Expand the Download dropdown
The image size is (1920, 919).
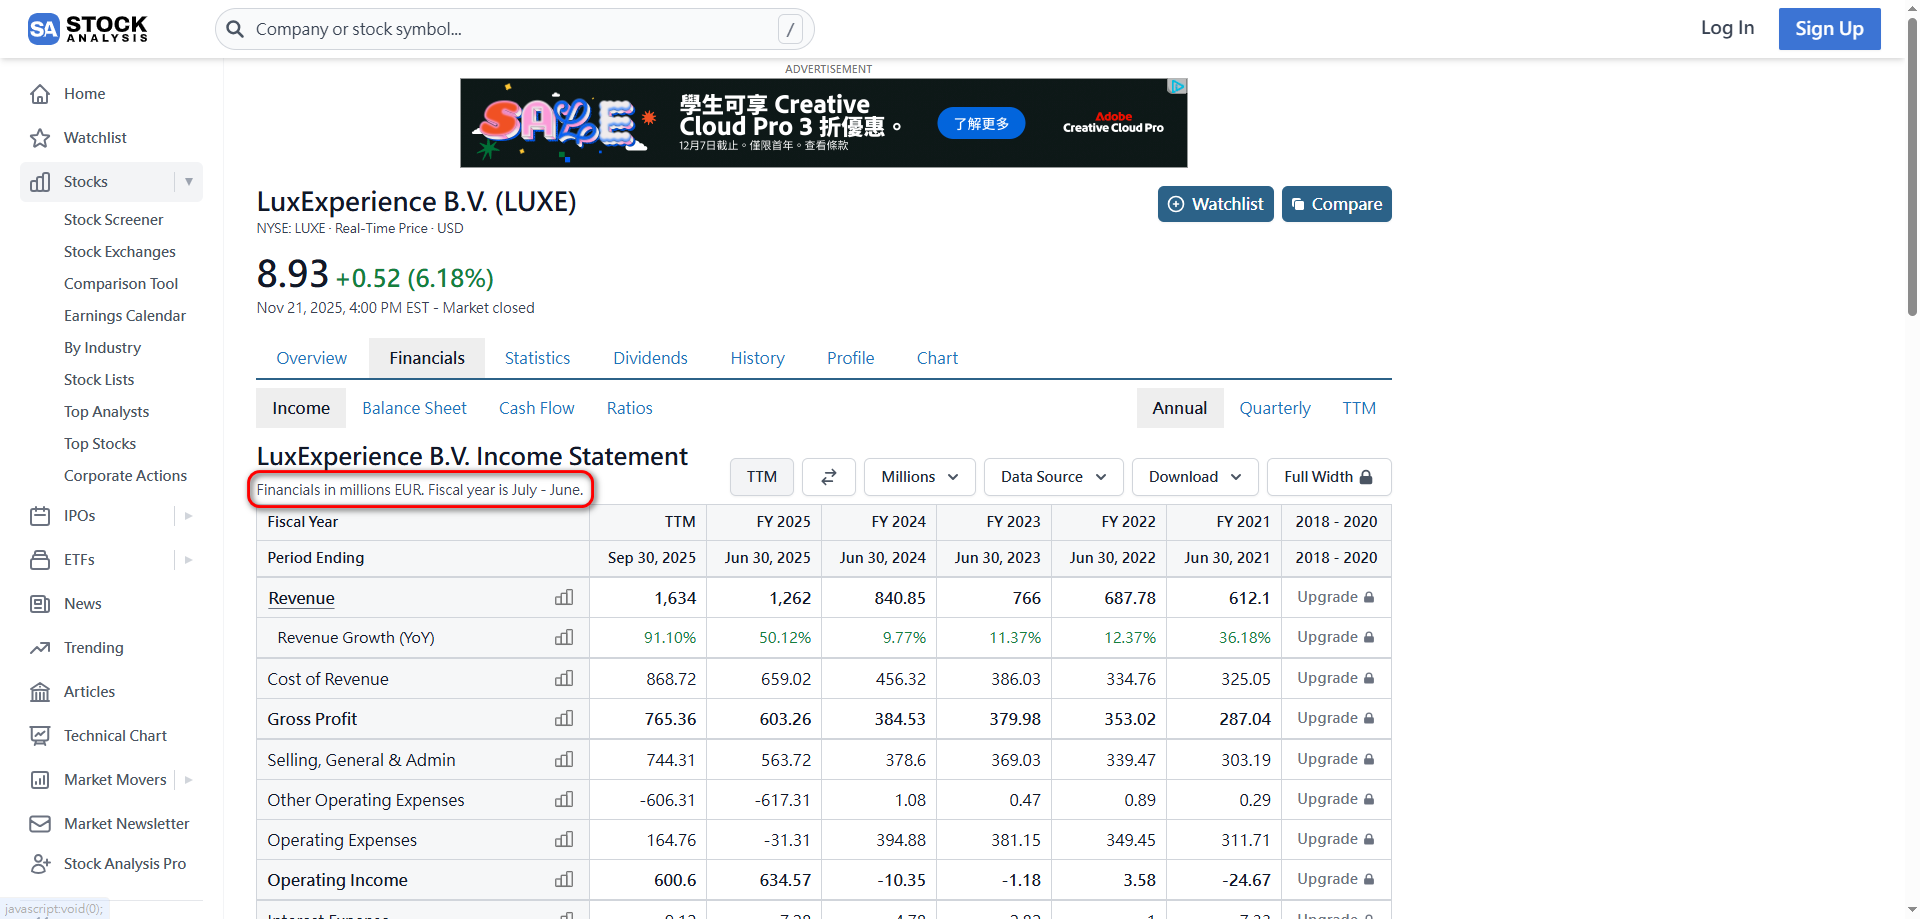pos(1194,477)
